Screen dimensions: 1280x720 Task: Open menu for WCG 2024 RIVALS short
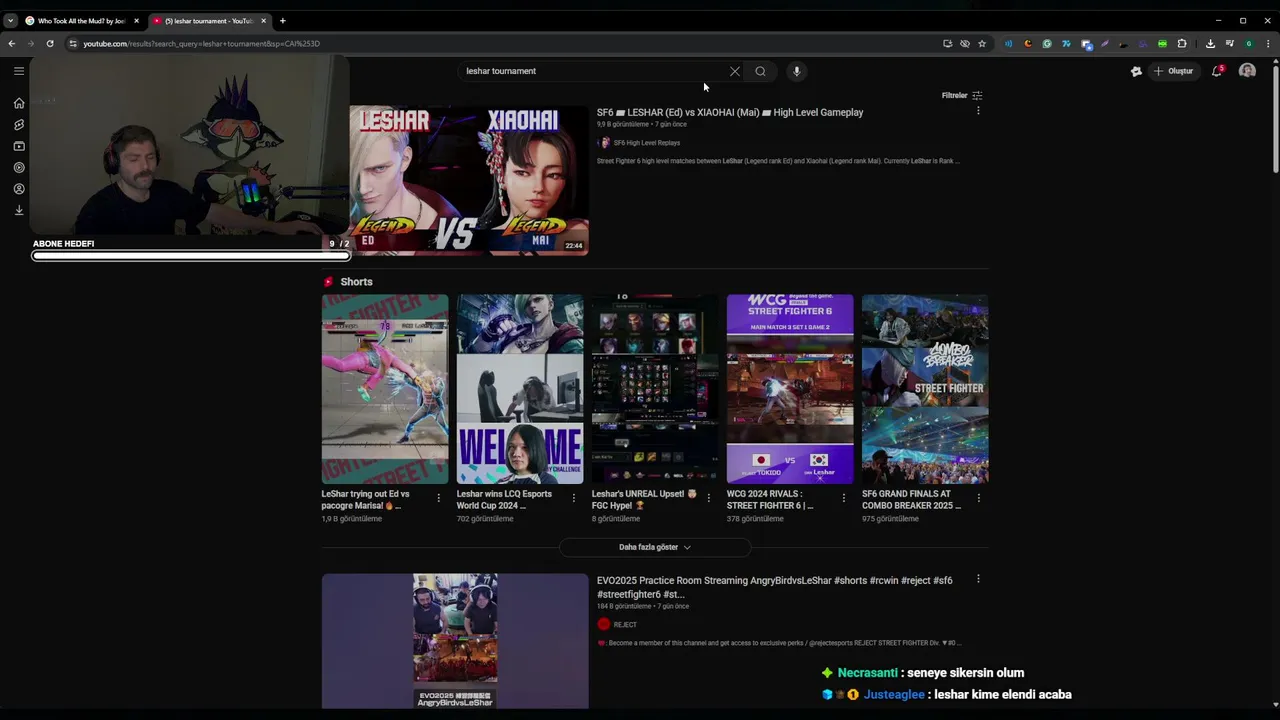[843, 498]
